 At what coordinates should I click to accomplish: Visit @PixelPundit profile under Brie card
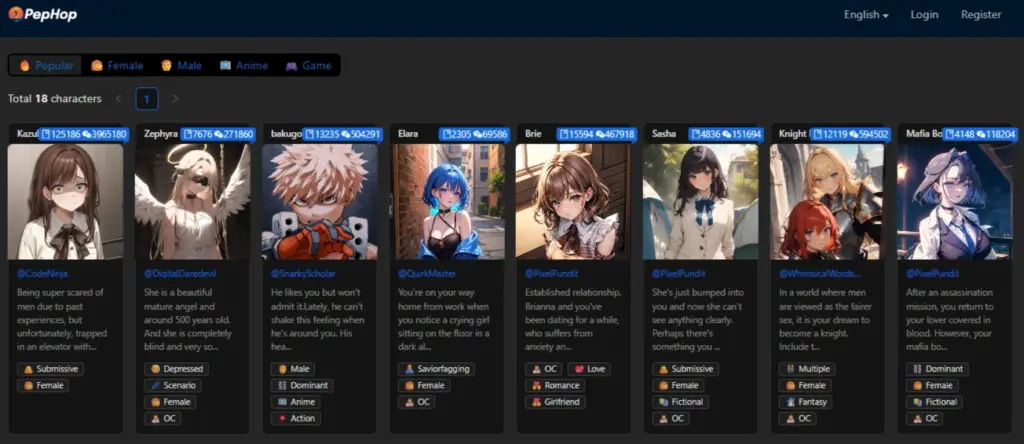click(x=552, y=274)
